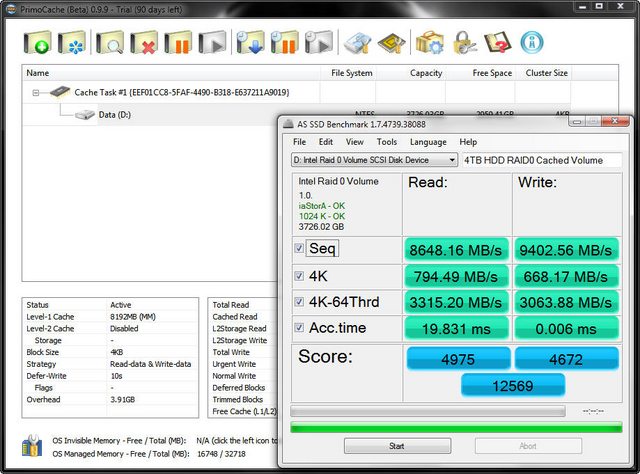
Task: Open the padlock license key icon
Action: point(464,42)
